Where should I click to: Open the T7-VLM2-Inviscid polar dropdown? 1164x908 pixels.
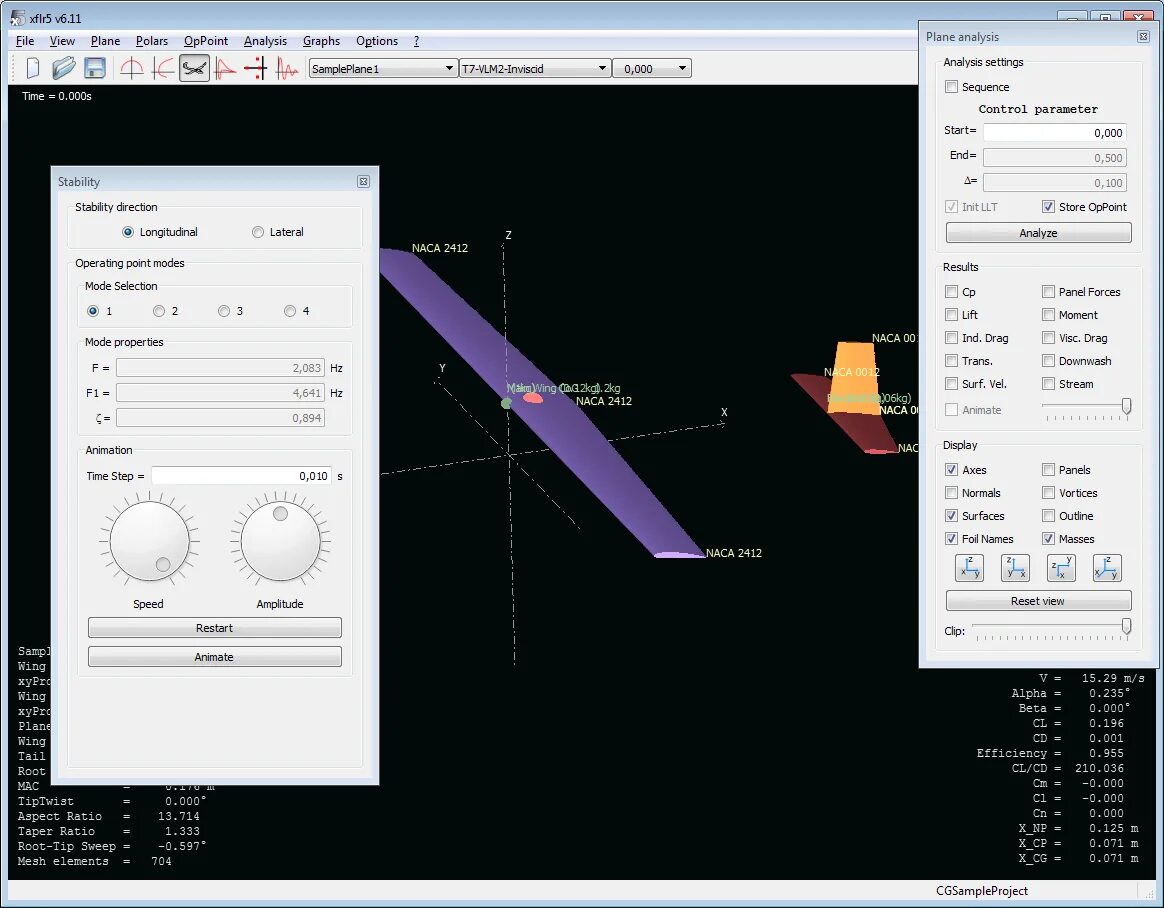tap(535, 68)
